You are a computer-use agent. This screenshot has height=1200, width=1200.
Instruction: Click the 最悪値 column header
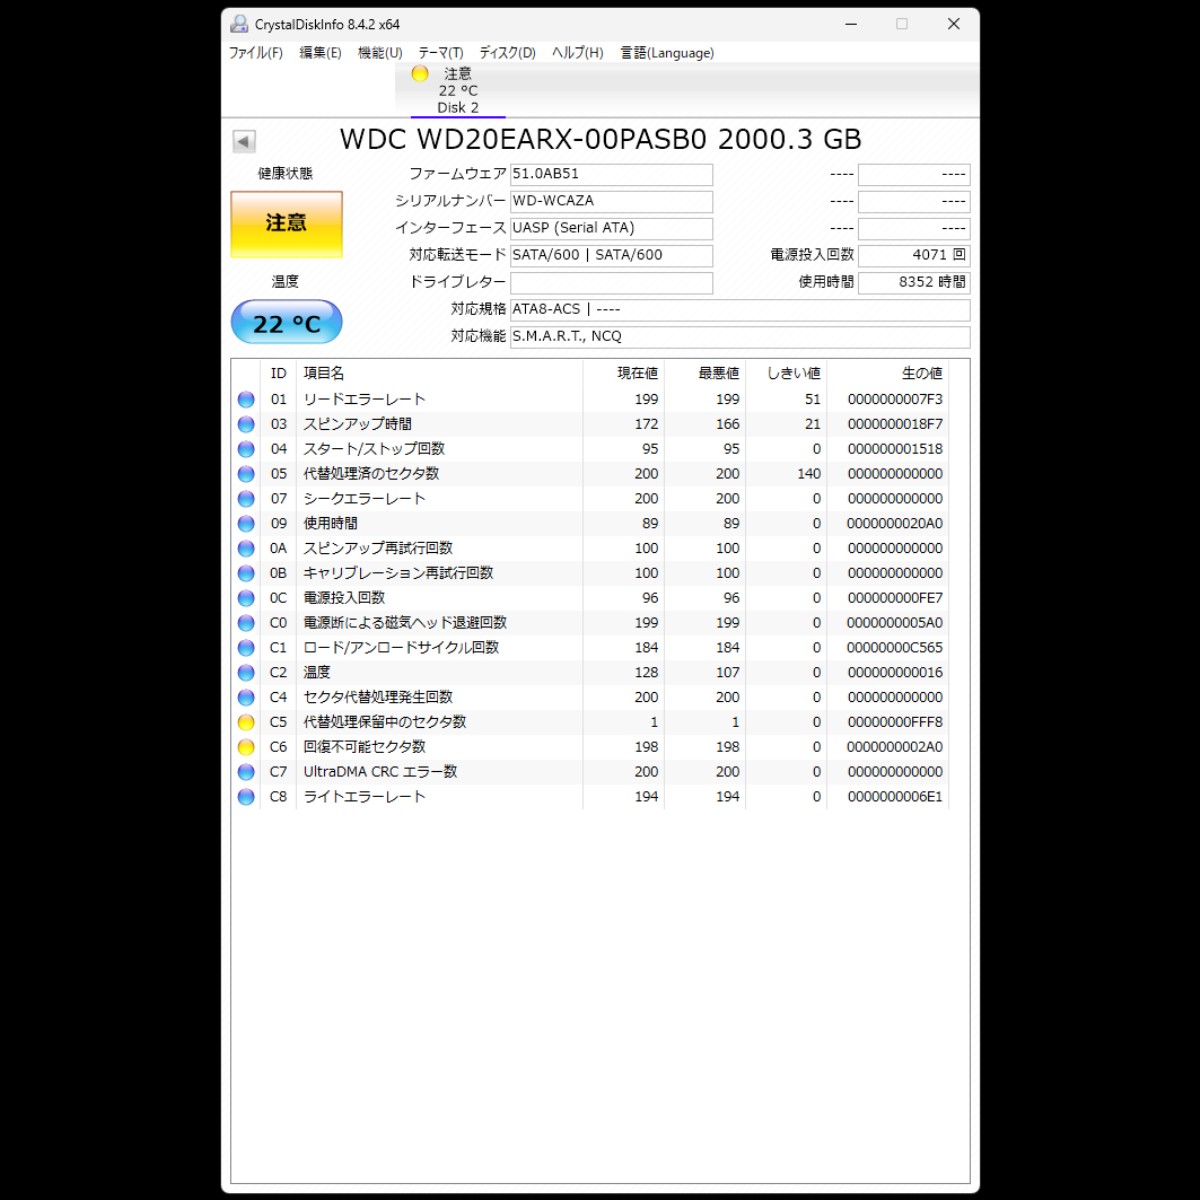click(719, 373)
